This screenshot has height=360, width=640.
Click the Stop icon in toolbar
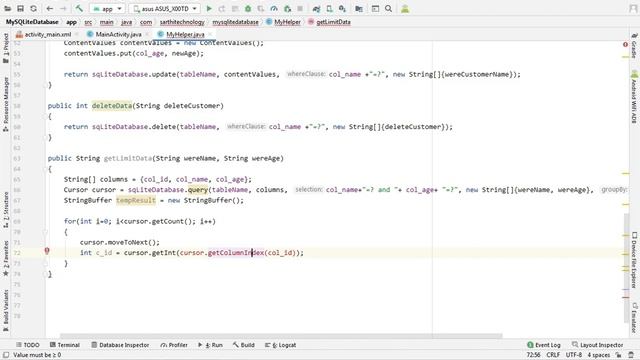(300, 9)
